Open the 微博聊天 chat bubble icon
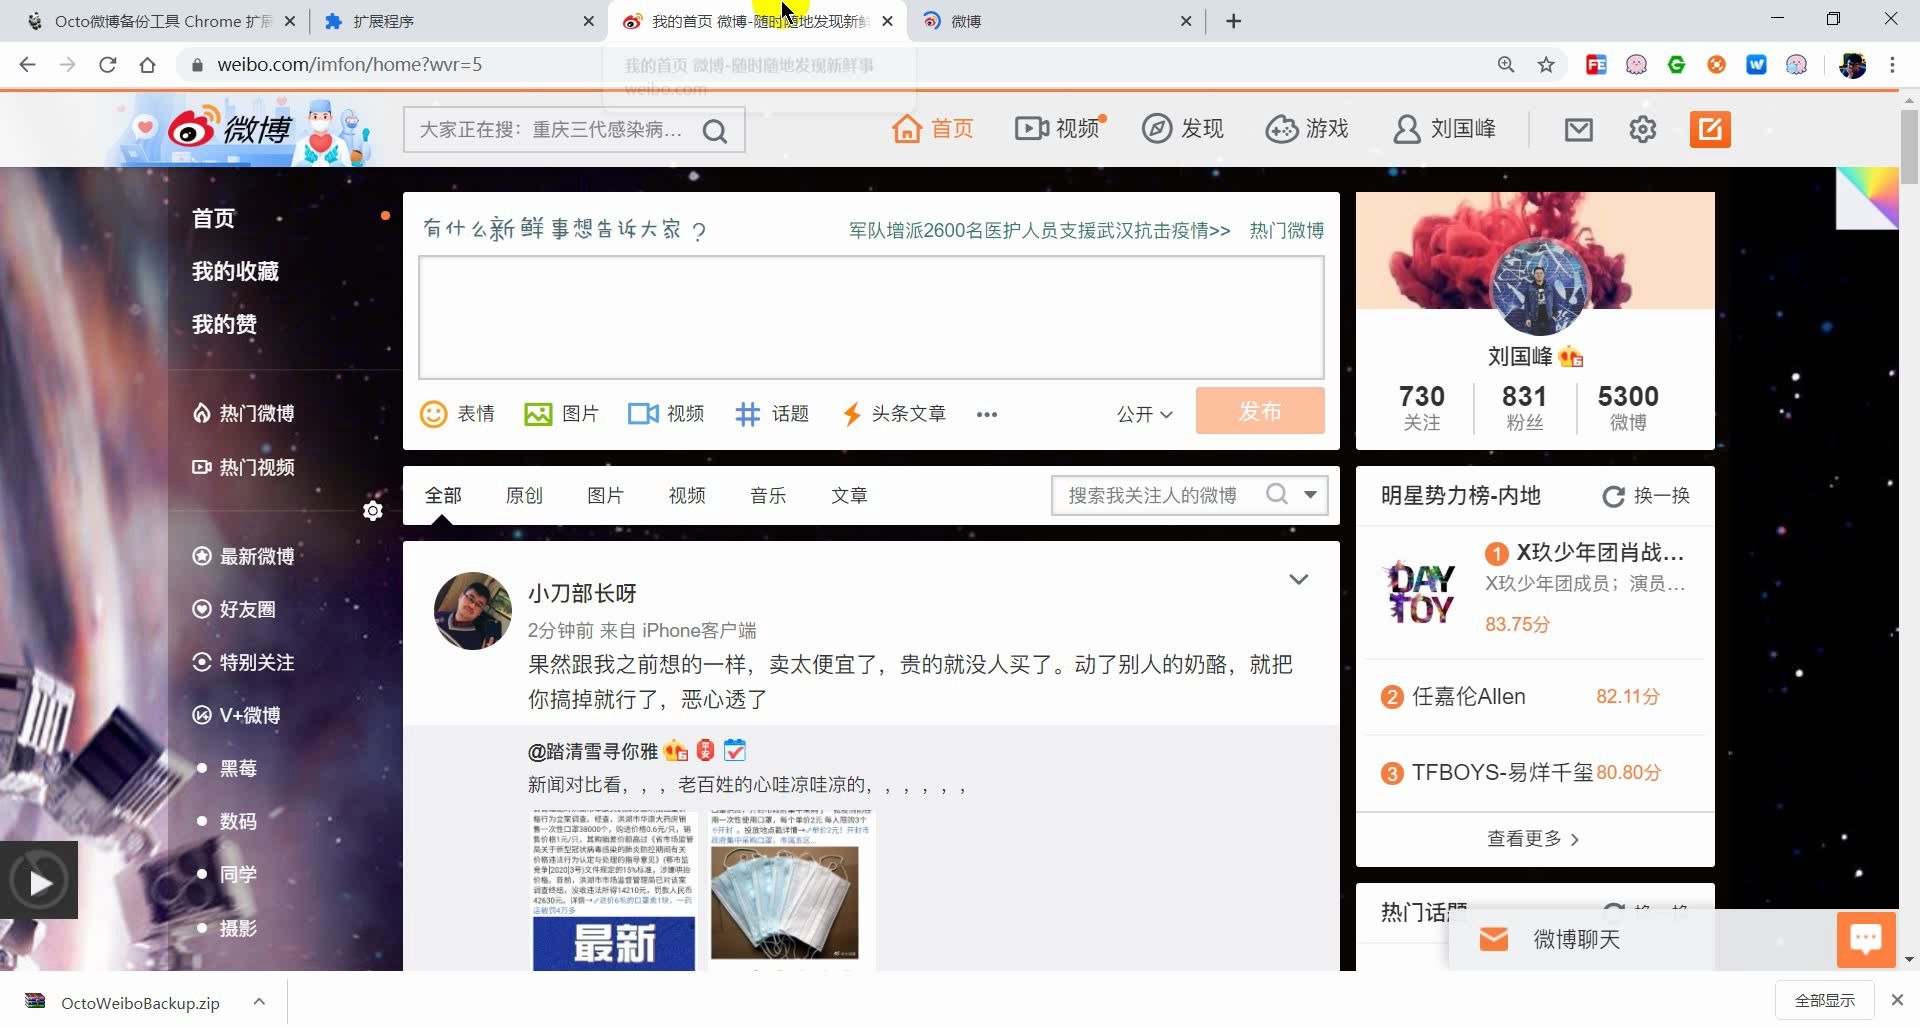The image size is (1920, 1028). click(x=1866, y=939)
